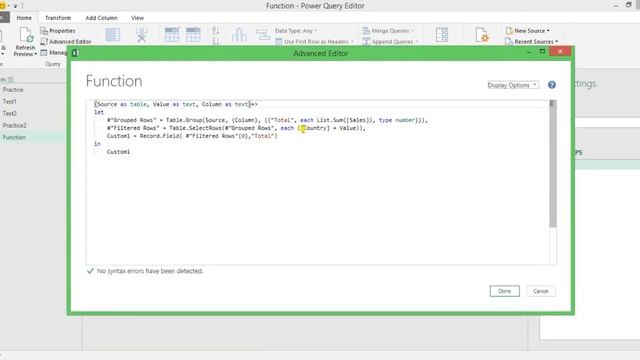Restore the Power Query Editor window
Image resolution: width=640 pixels, height=360 pixels.
[x=628, y=5]
